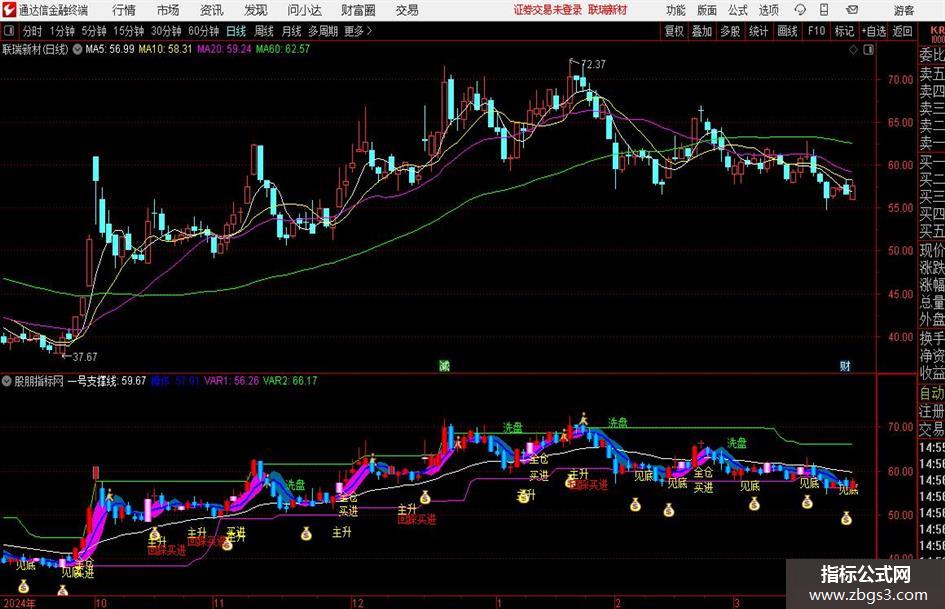This screenshot has width=945, height=609.
Task: Click the customer service headset icon
Action: point(800,10)
